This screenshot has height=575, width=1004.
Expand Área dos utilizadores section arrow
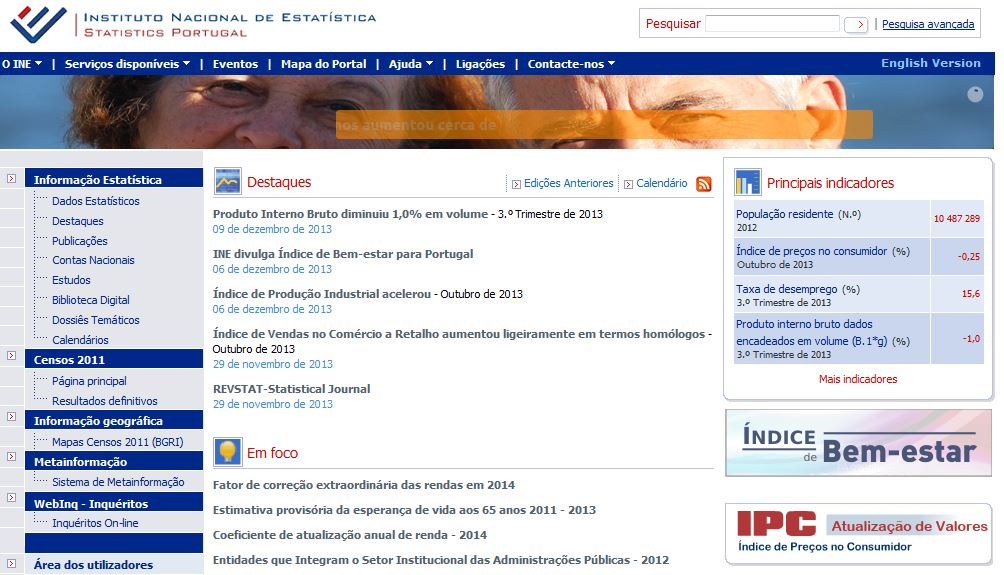[12, 563]
